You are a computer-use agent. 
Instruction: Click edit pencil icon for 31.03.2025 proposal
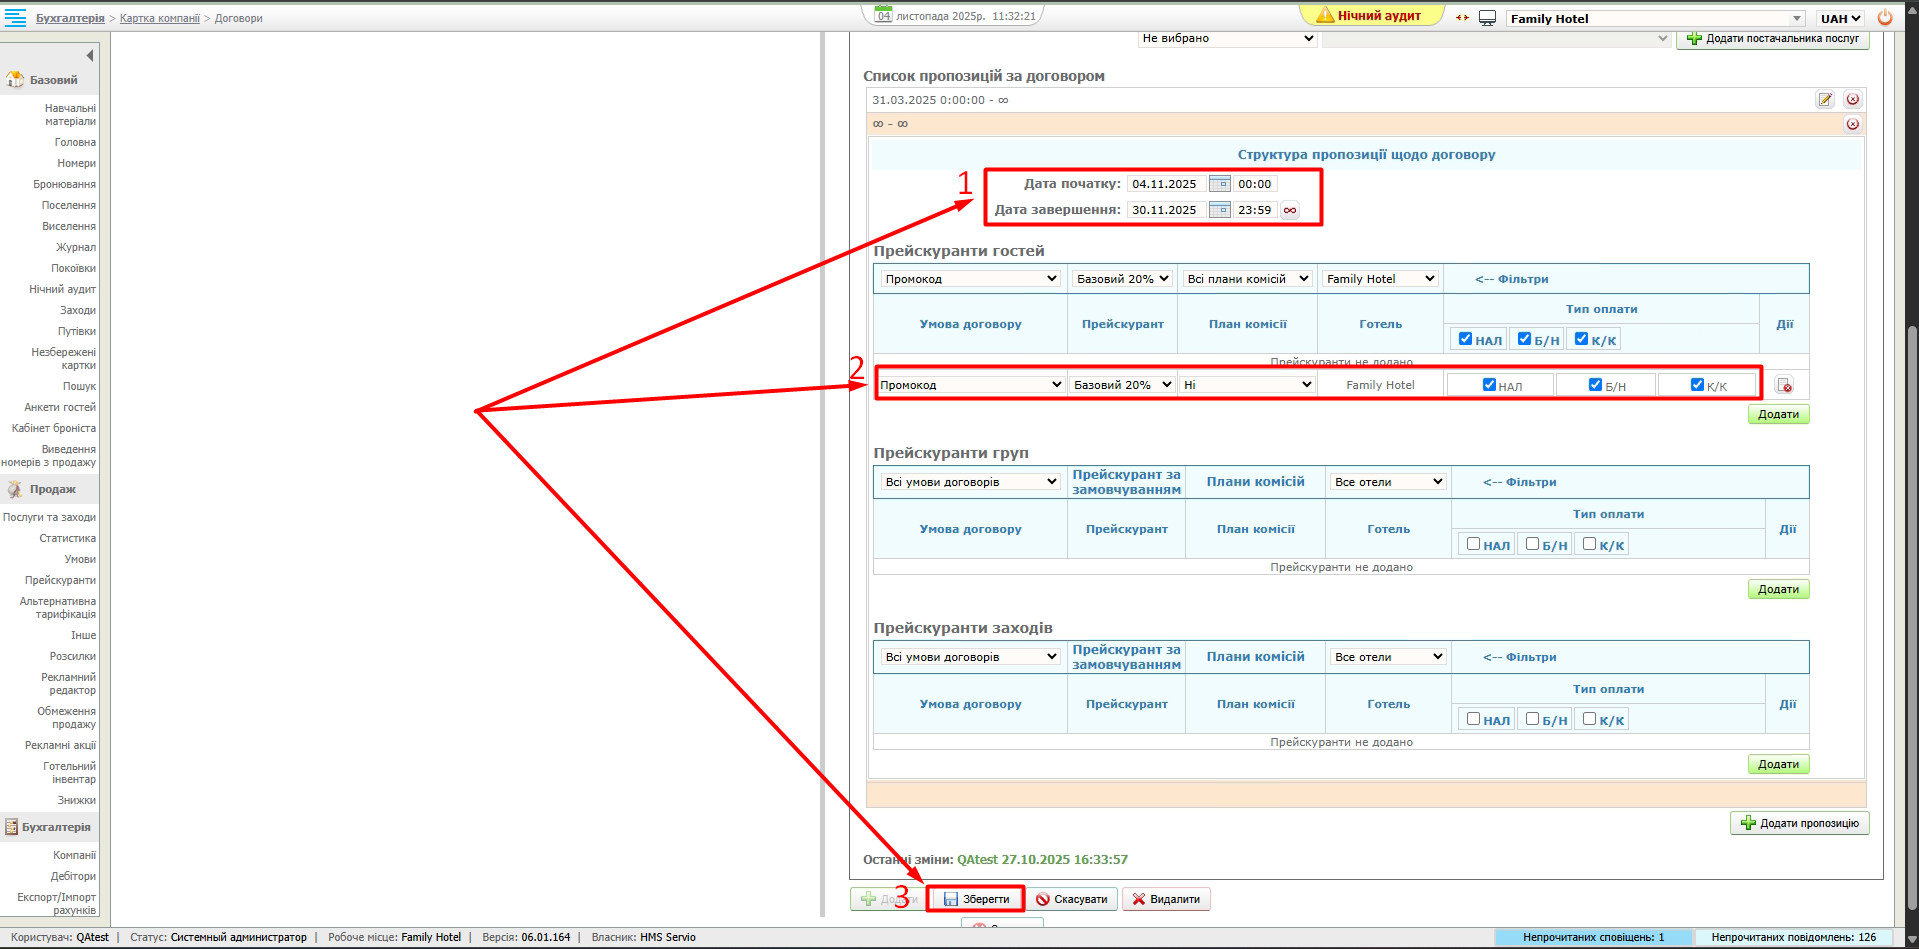(x=1825, y=100)
